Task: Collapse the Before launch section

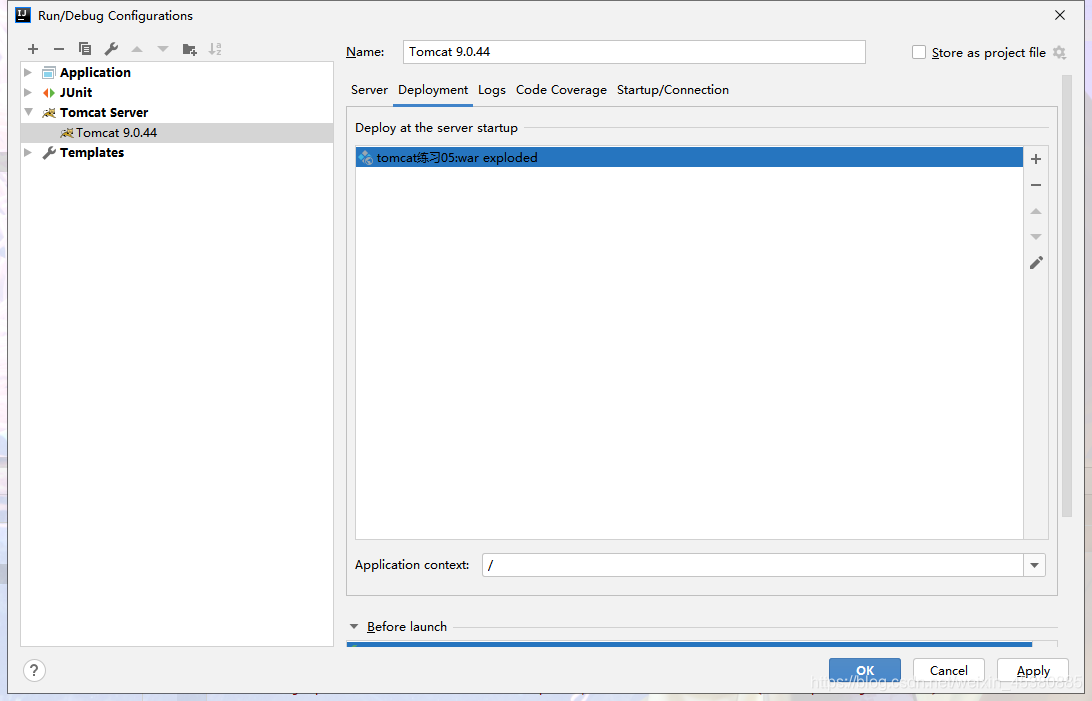Action: (x=354, y=627)
